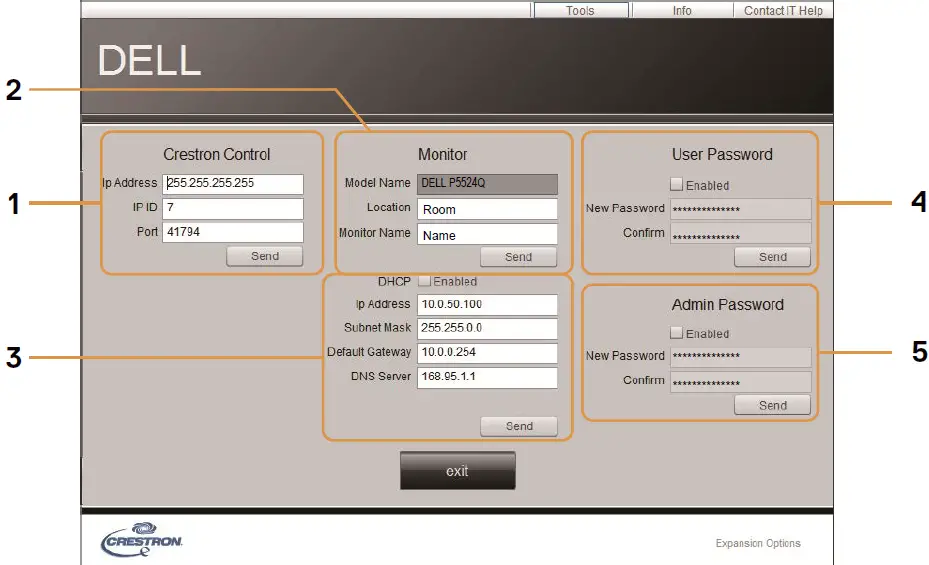The height and width of the screenshot is (565, 929).
Task: Send the Admin Password settings
Action: [x=772, y=406]
